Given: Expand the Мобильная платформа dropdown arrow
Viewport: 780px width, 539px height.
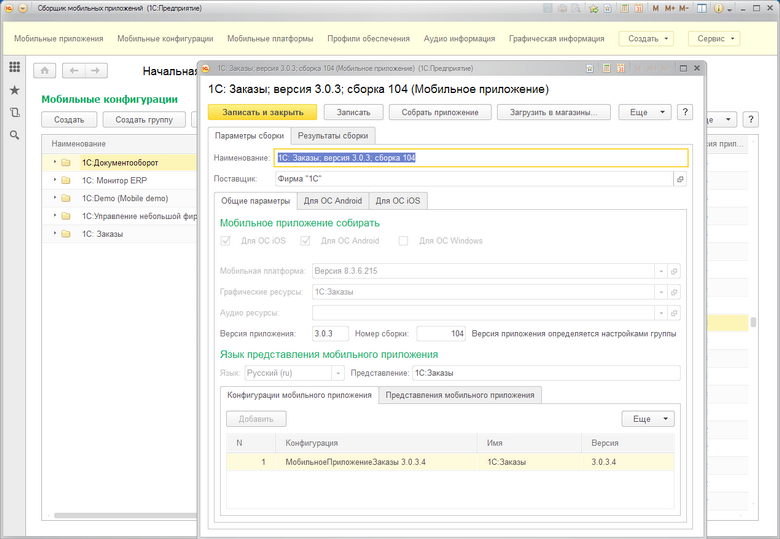Looking at the screenshot, I should (x=661, y=271).
